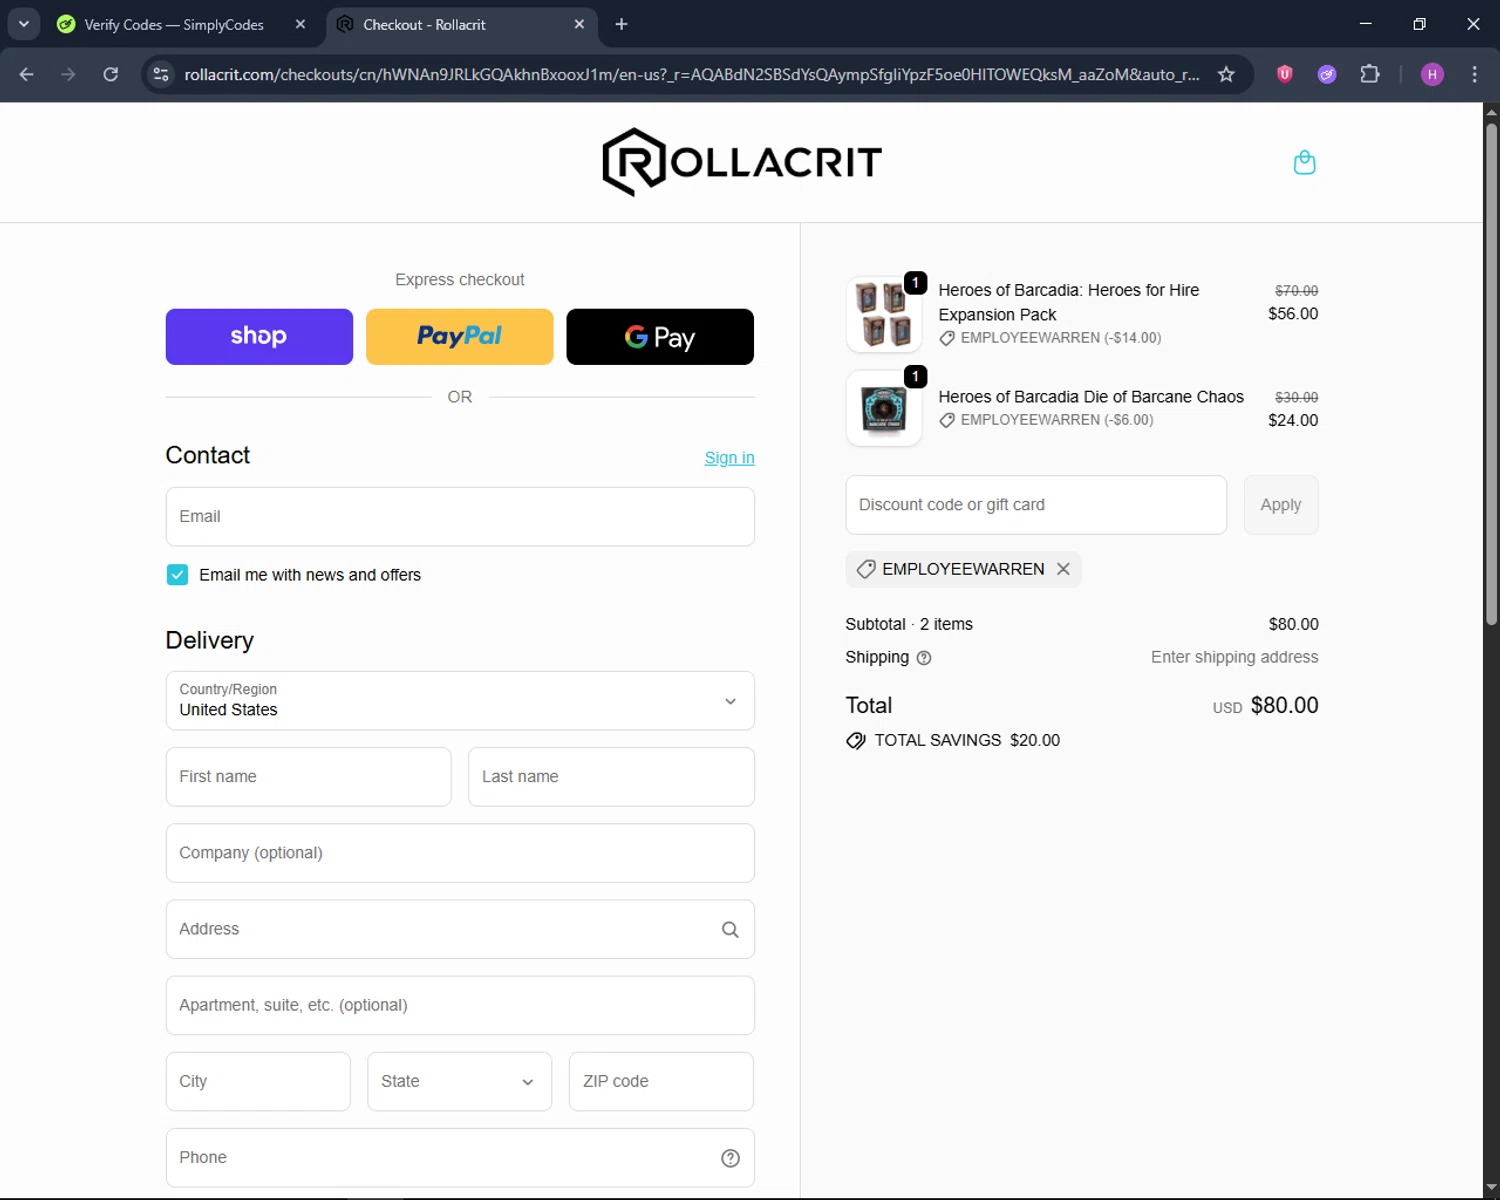
Task: Click the browser back arrow
Action: [x=27, y=74]
